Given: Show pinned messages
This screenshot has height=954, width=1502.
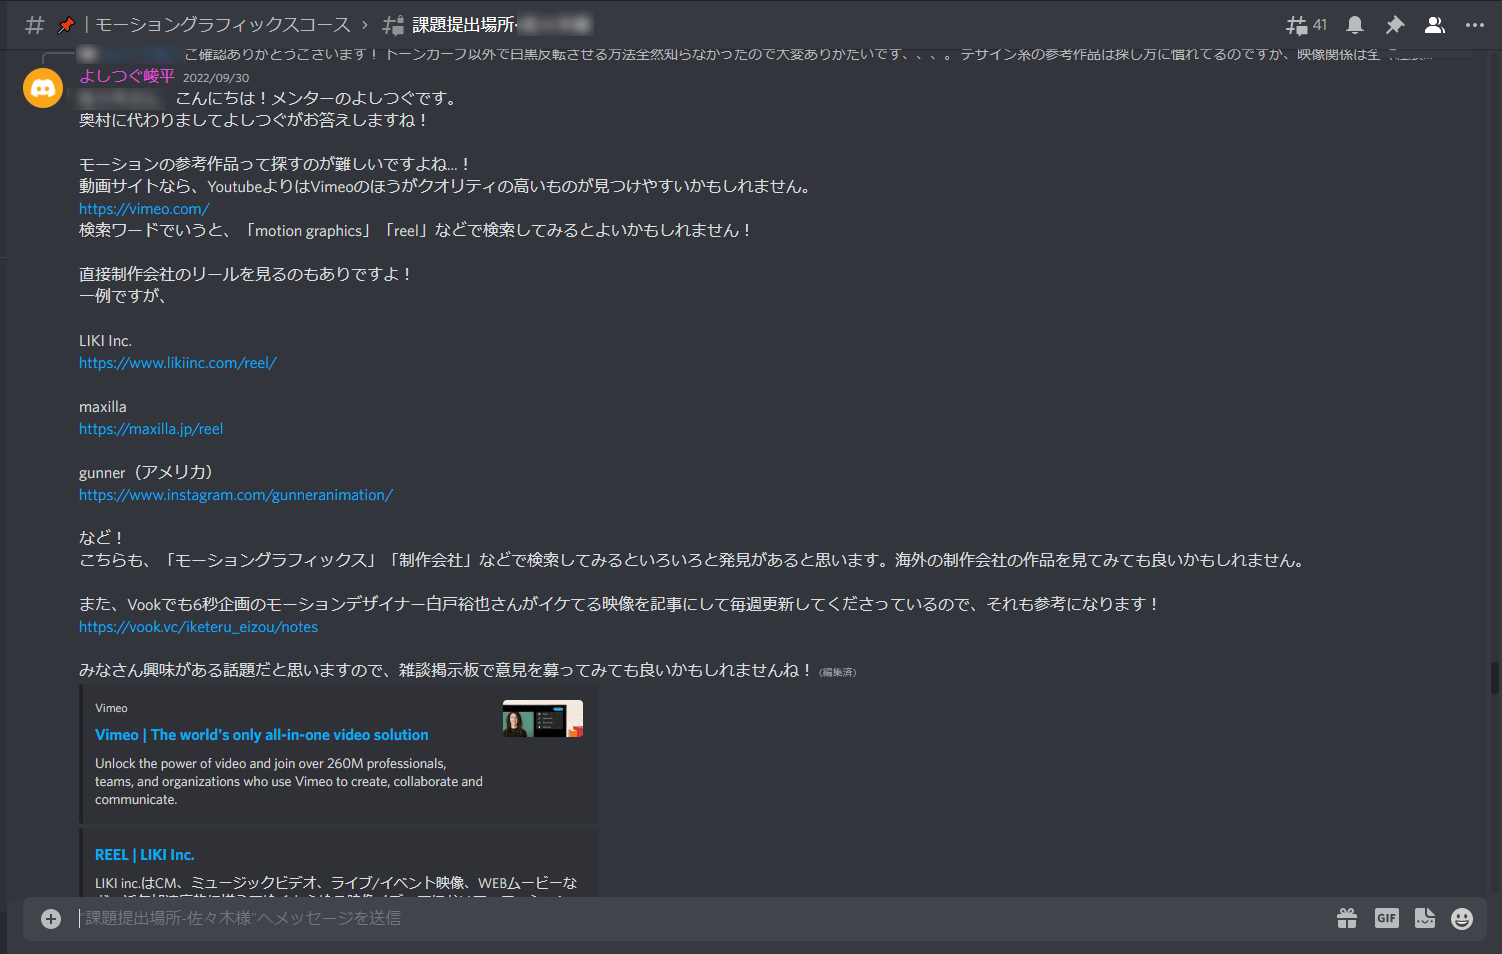Looking at the screenshot, I should [1395, 25].
